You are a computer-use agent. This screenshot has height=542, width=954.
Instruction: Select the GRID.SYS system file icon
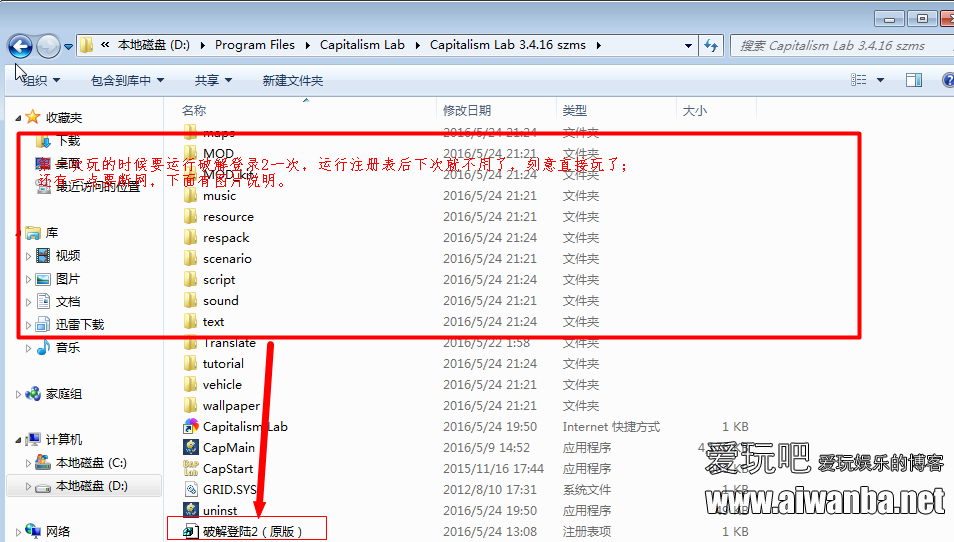190,489
